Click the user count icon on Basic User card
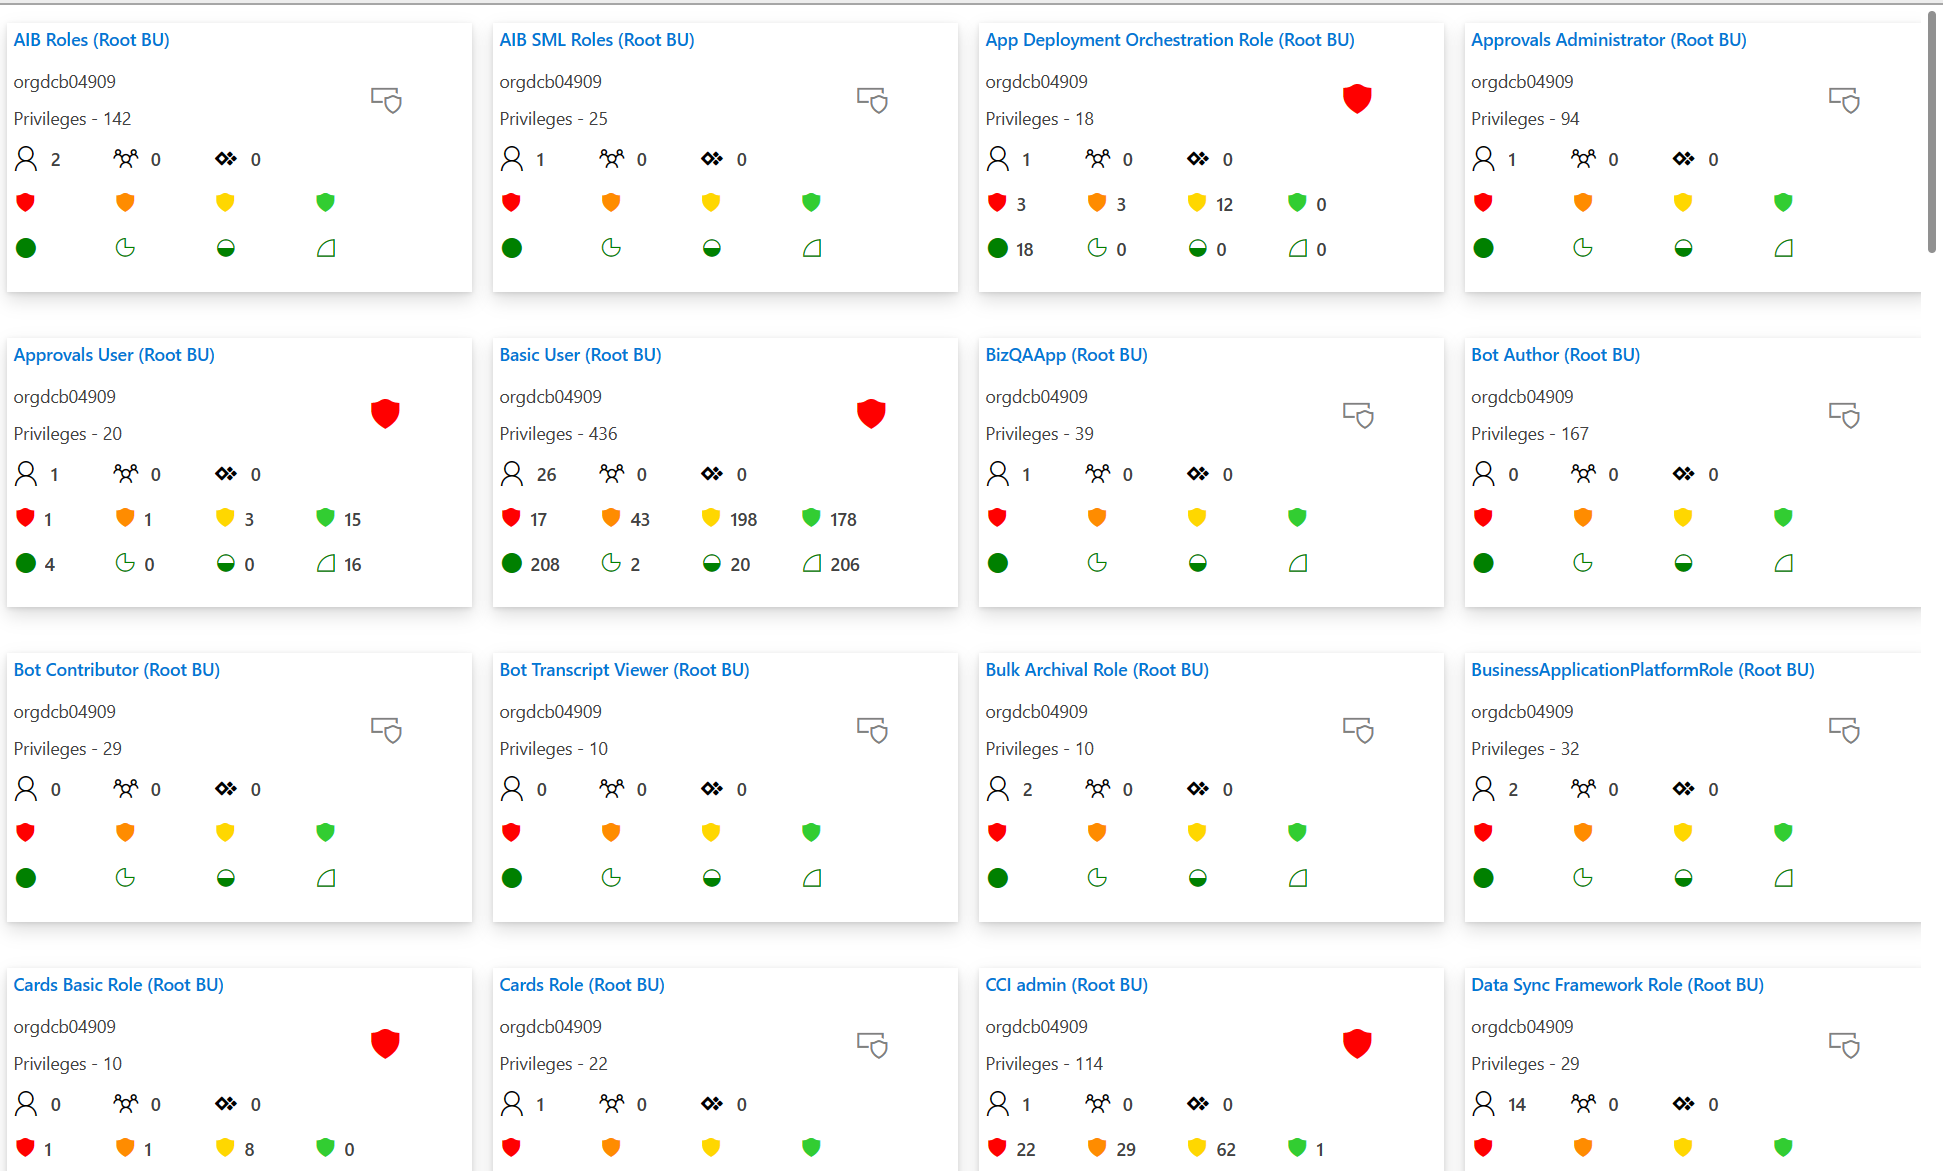This screenshot has height=1171, width=1945. (x=512, y=473)
